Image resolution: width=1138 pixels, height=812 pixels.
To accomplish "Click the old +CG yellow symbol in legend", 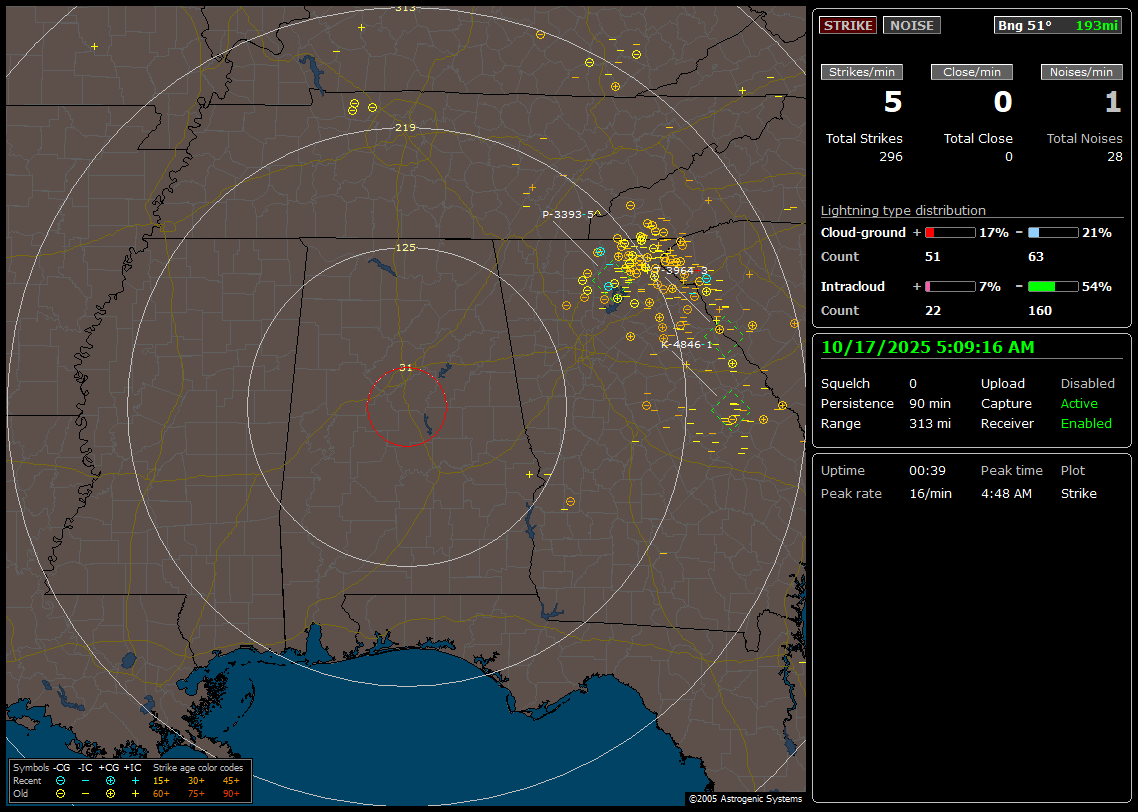I will click(110, 793).
